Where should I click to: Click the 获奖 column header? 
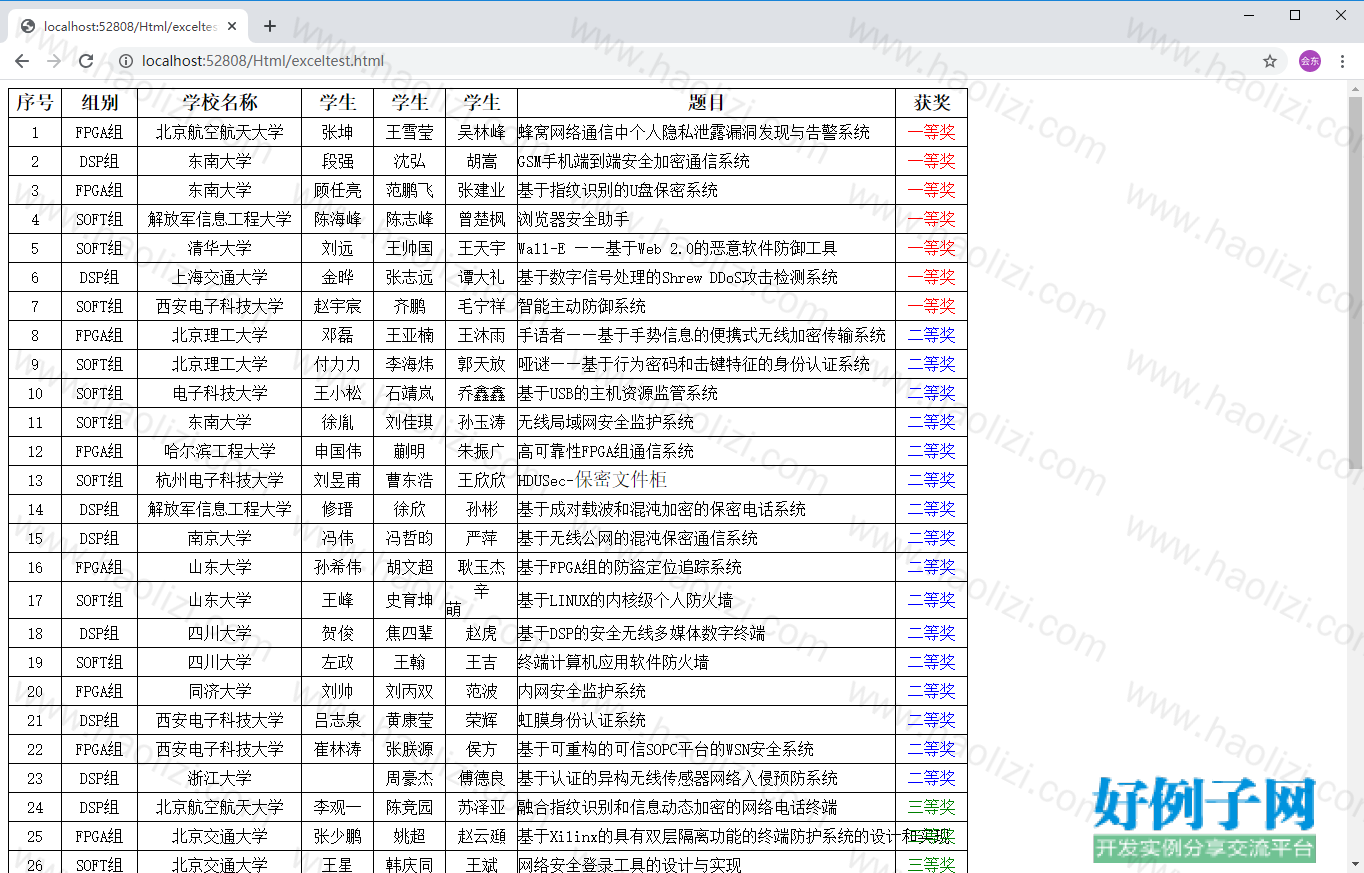point(932,103)
